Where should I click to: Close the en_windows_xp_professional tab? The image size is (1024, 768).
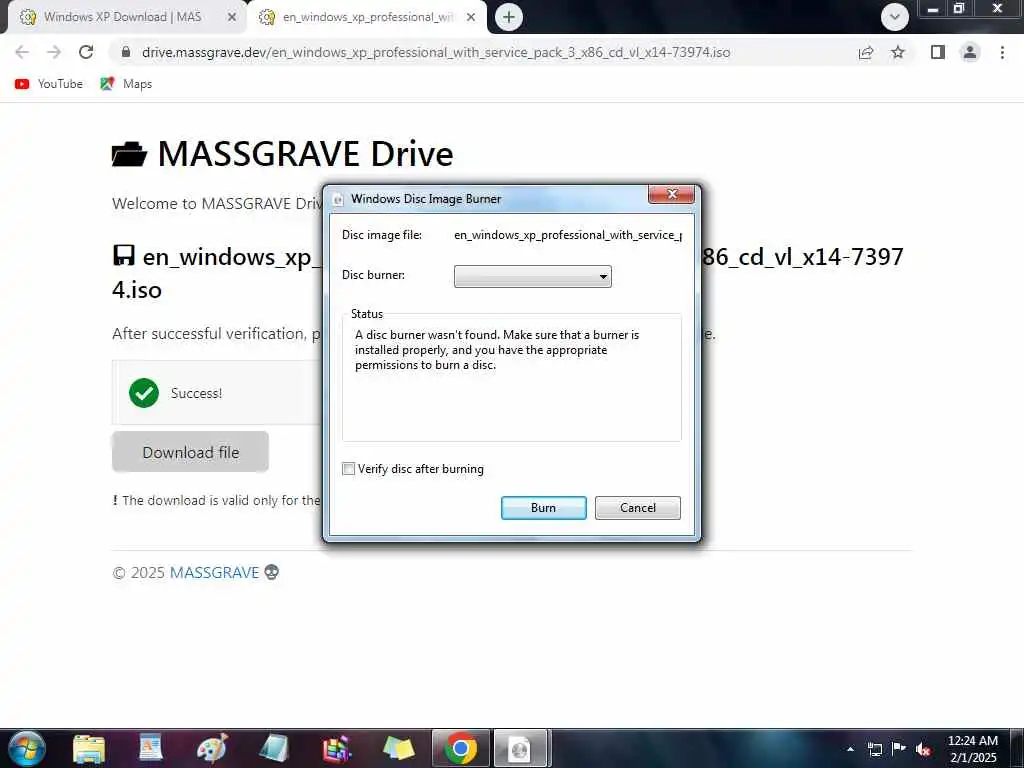coord(471,17)
